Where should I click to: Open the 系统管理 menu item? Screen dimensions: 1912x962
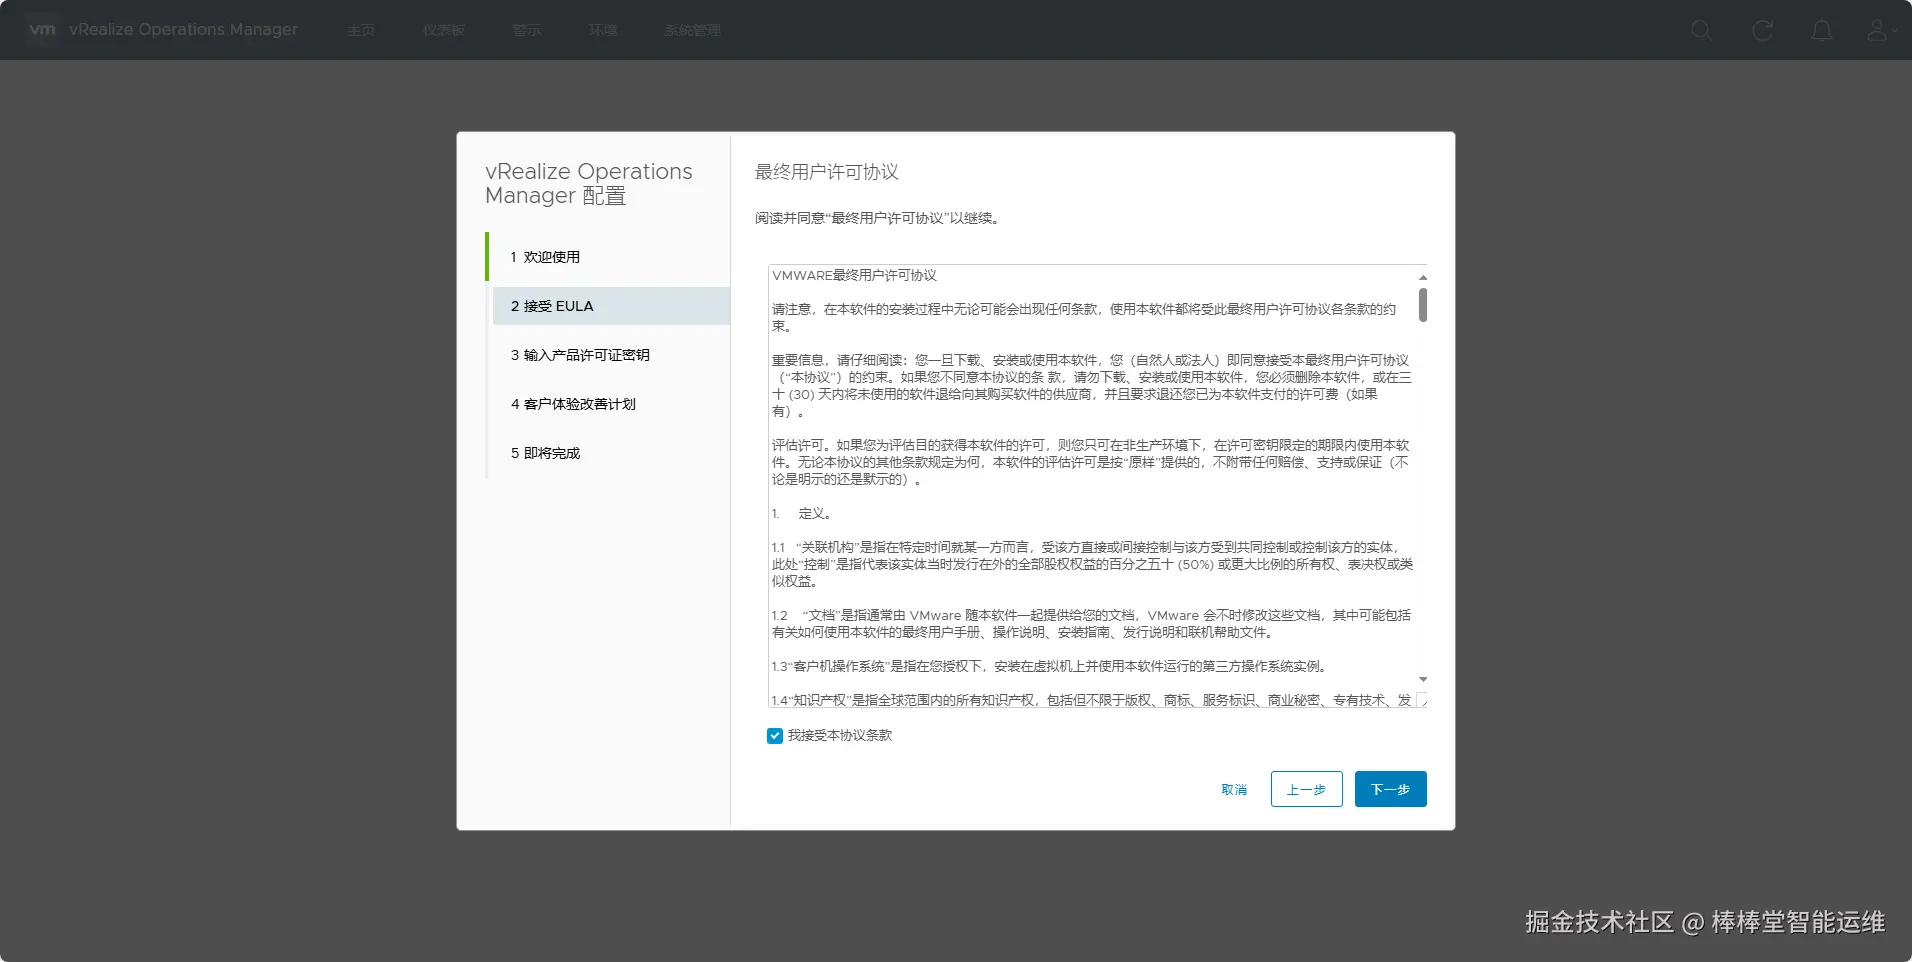pos(692,30)
